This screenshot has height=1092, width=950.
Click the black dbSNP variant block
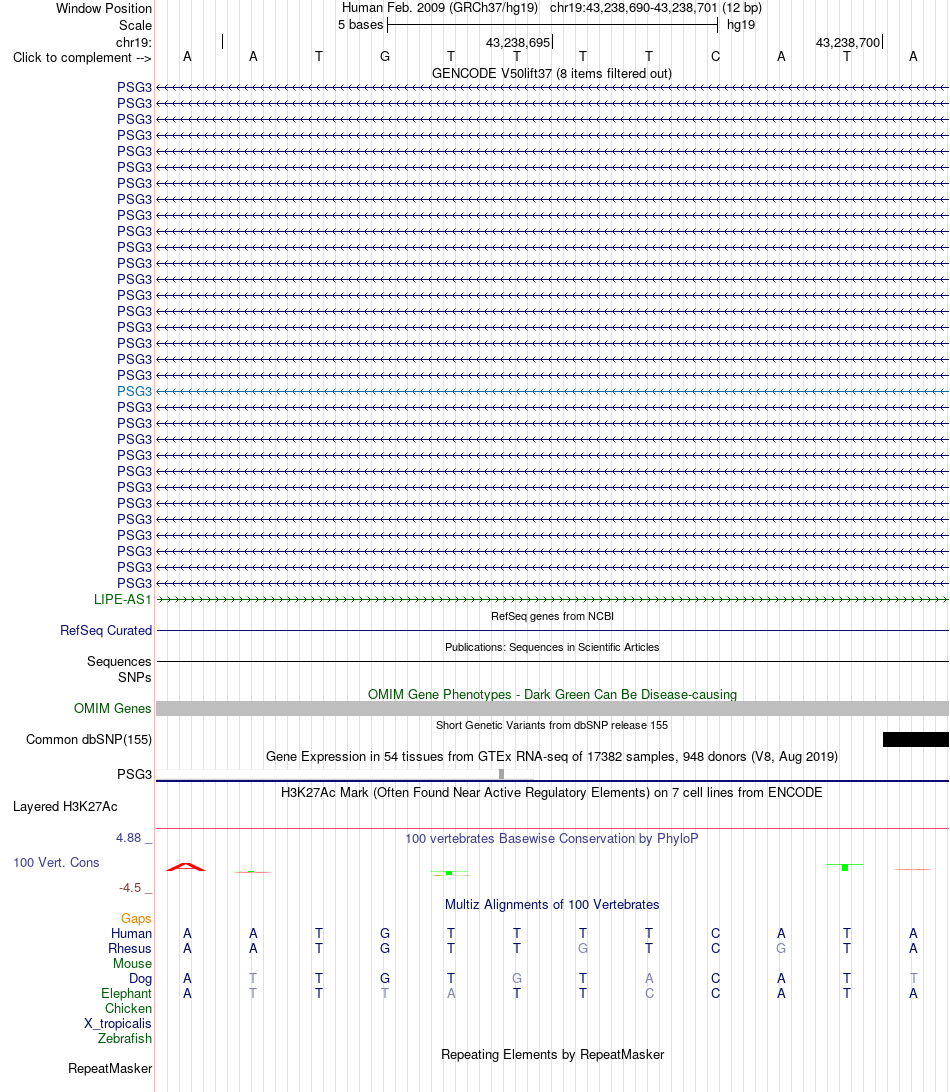(915, 740)
